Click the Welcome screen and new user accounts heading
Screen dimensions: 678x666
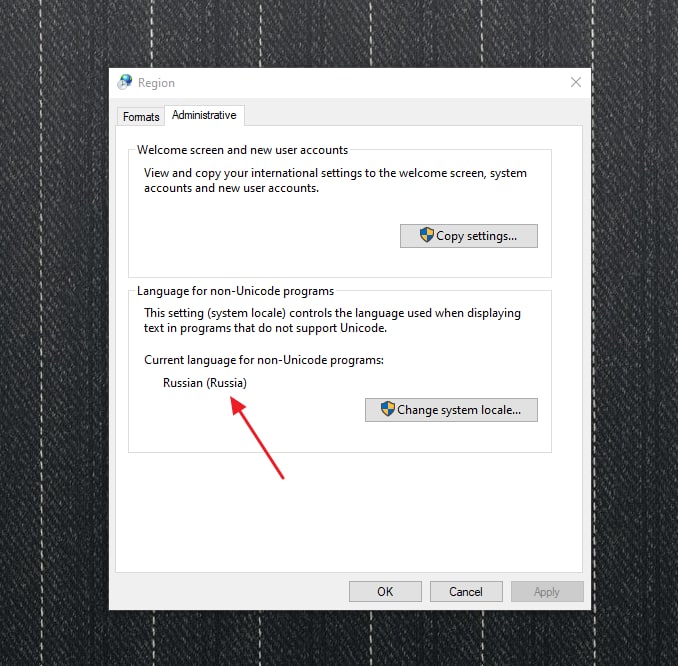coord(242,150)
